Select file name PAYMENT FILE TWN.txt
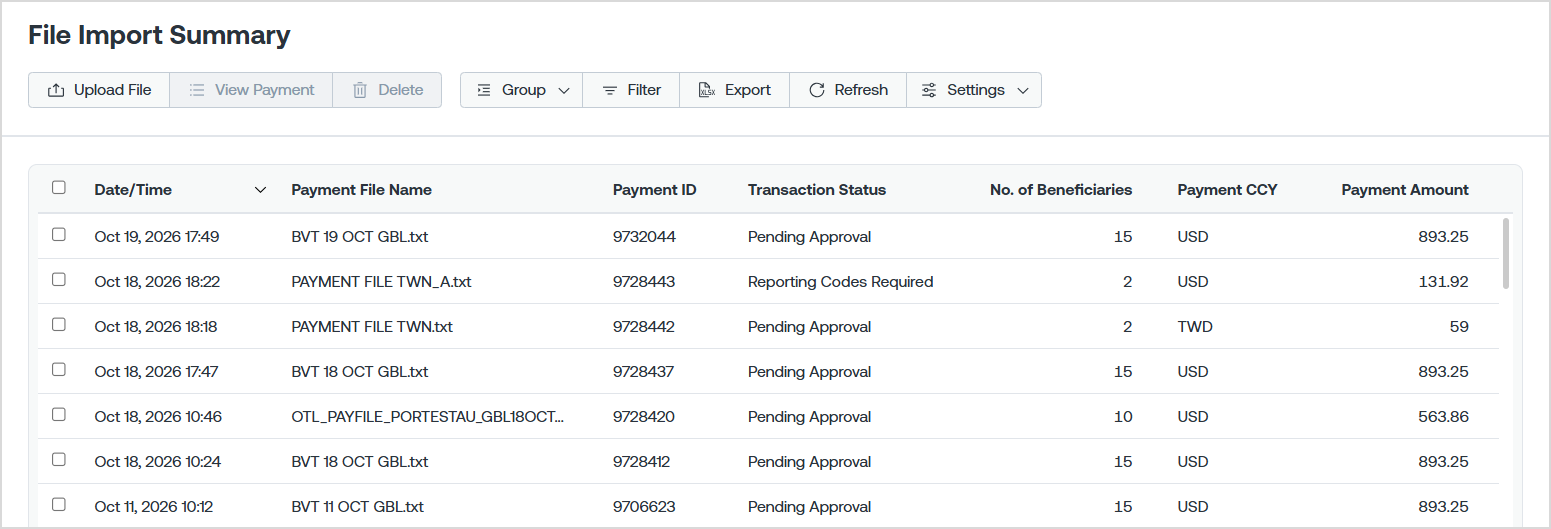The width and height of the screenshot is (1551, 529). point(372,327)
